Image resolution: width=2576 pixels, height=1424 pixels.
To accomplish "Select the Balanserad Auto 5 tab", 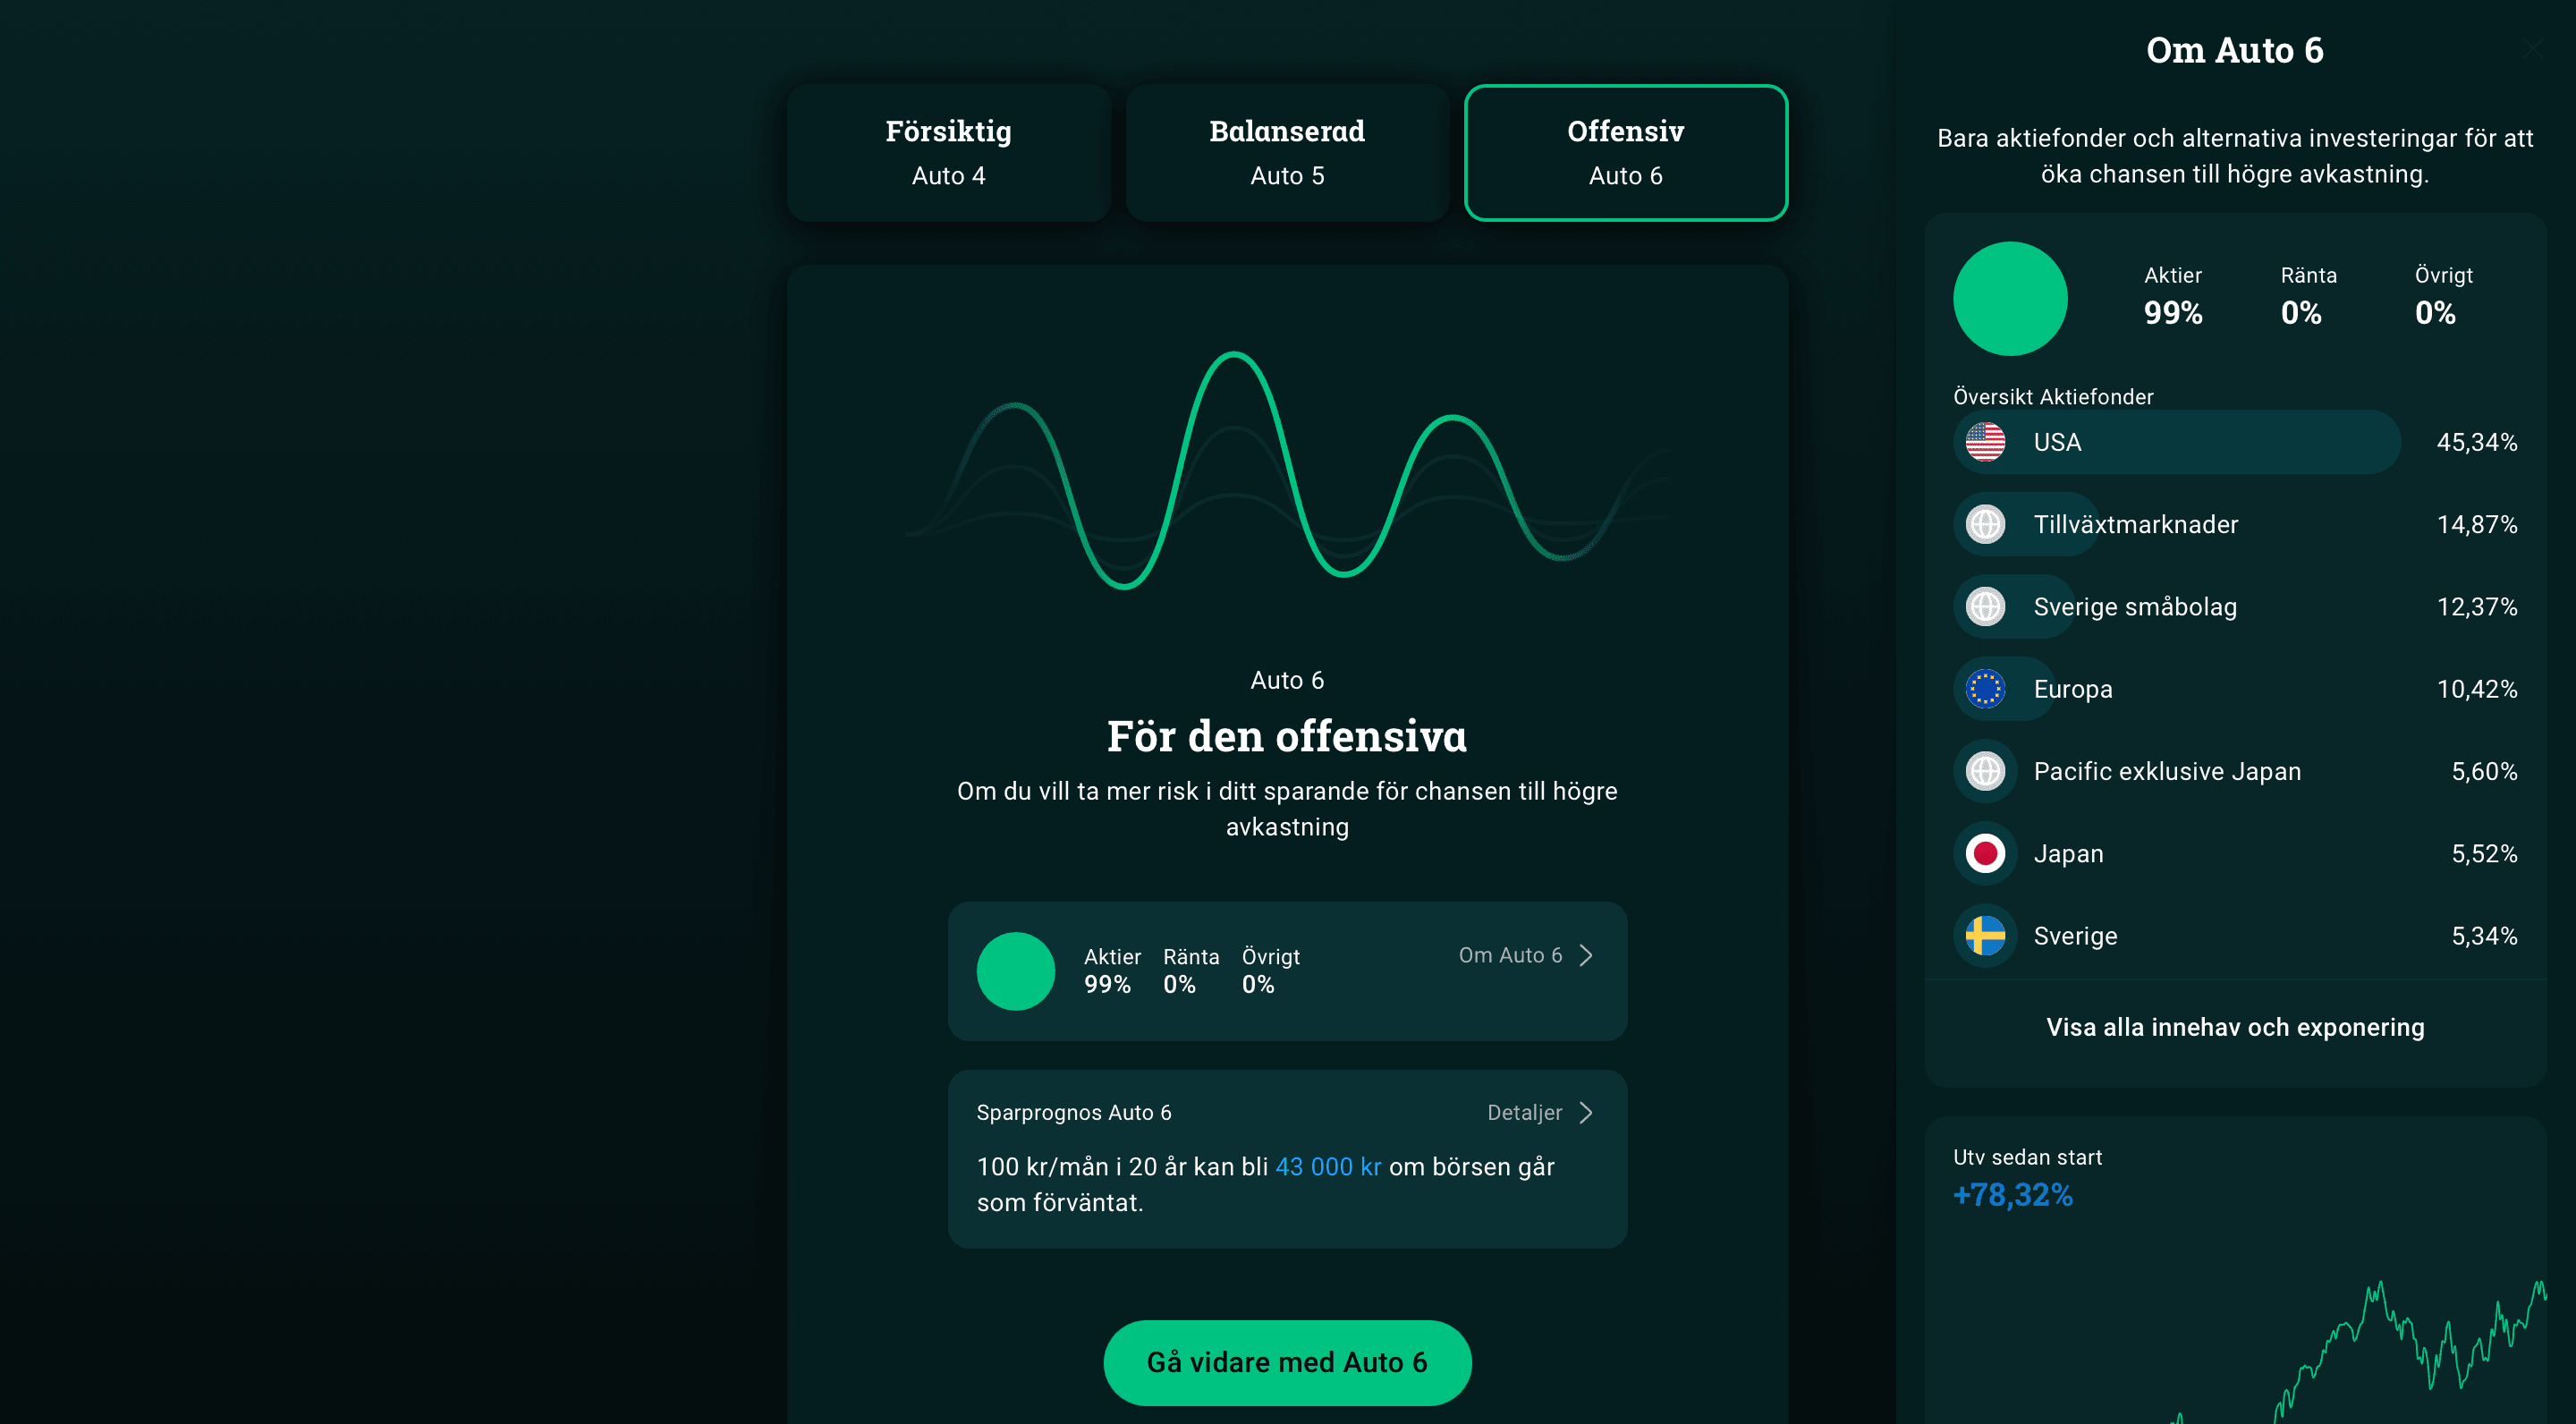I will (1287, 153).
